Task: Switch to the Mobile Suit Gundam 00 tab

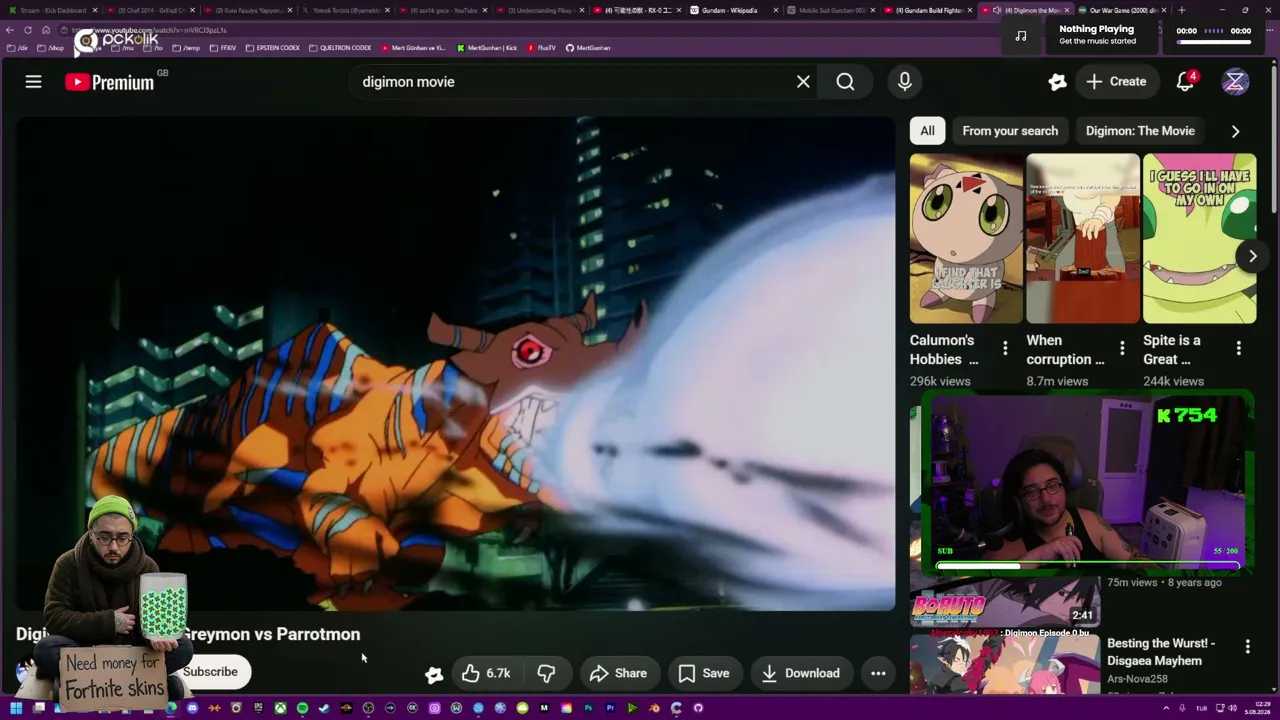Action: 830,10
